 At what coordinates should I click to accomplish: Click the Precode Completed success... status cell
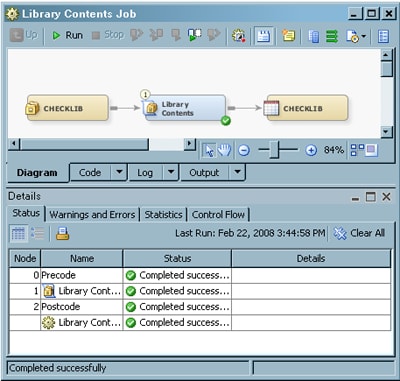[177, 275]
